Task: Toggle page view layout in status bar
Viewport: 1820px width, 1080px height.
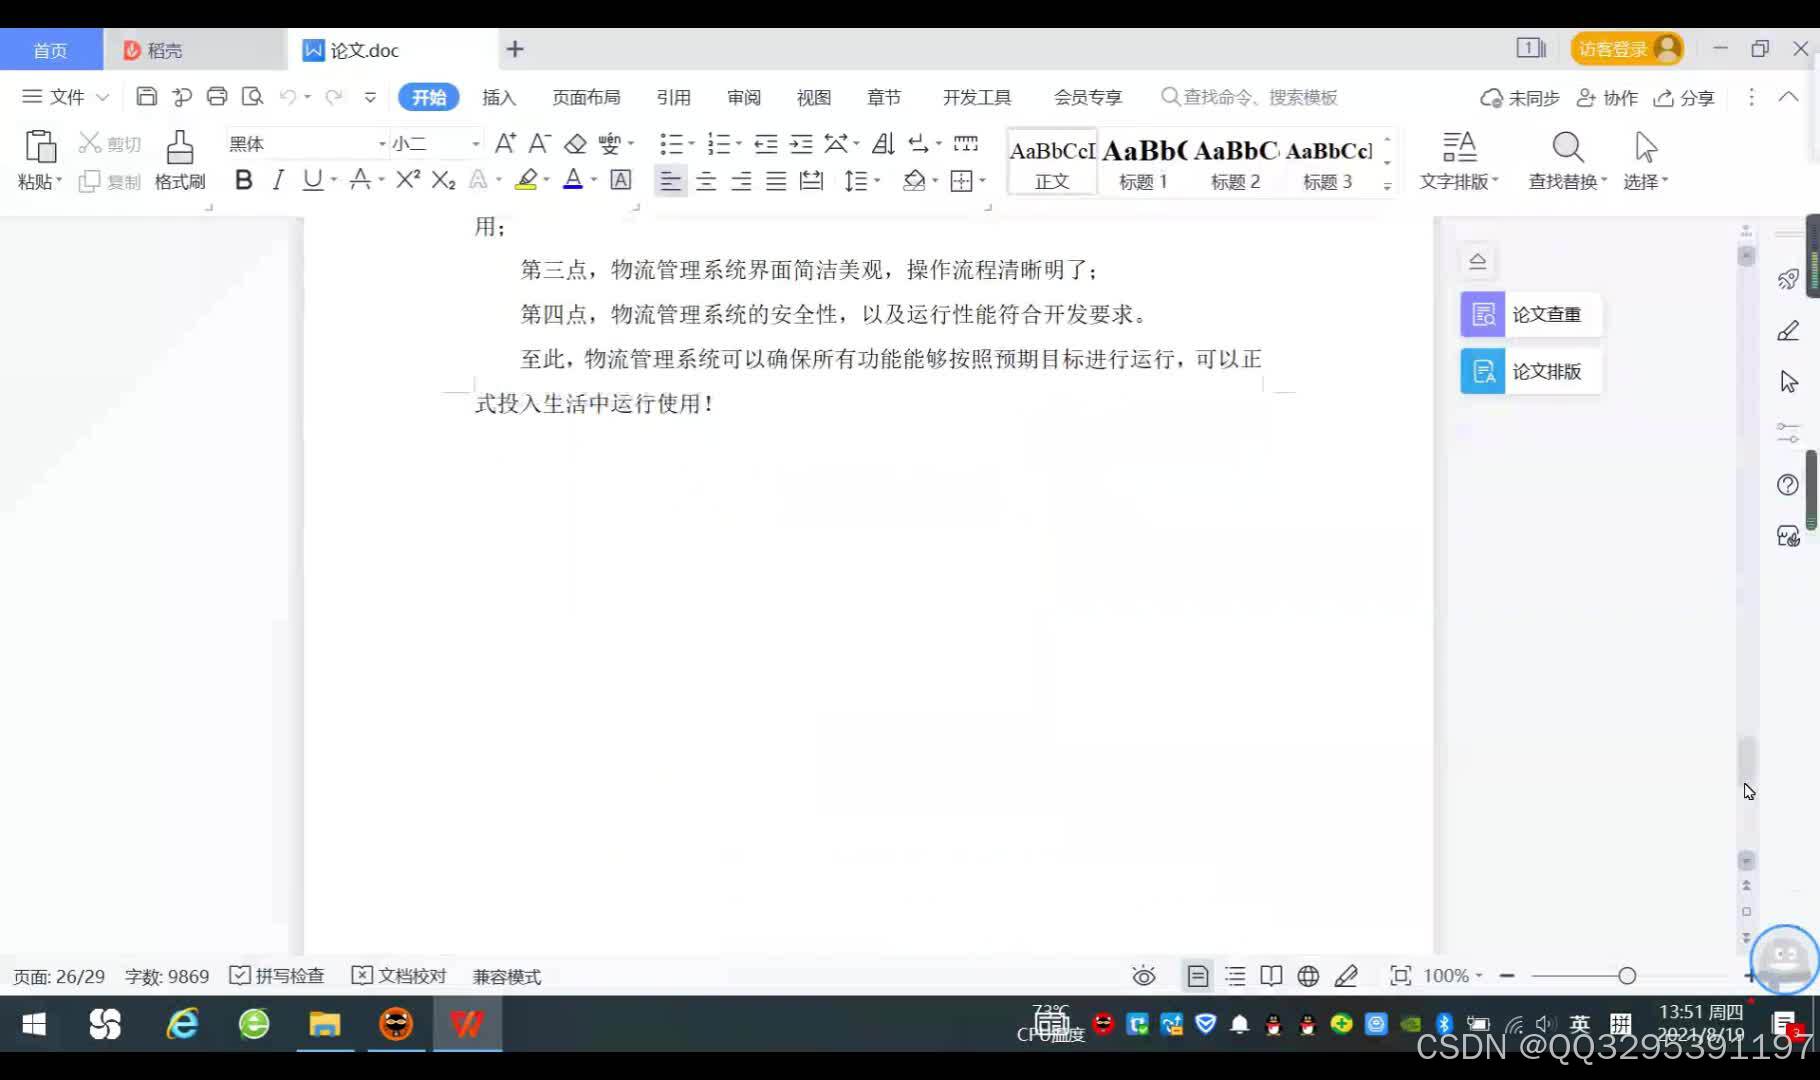Action: point(1197,976)
